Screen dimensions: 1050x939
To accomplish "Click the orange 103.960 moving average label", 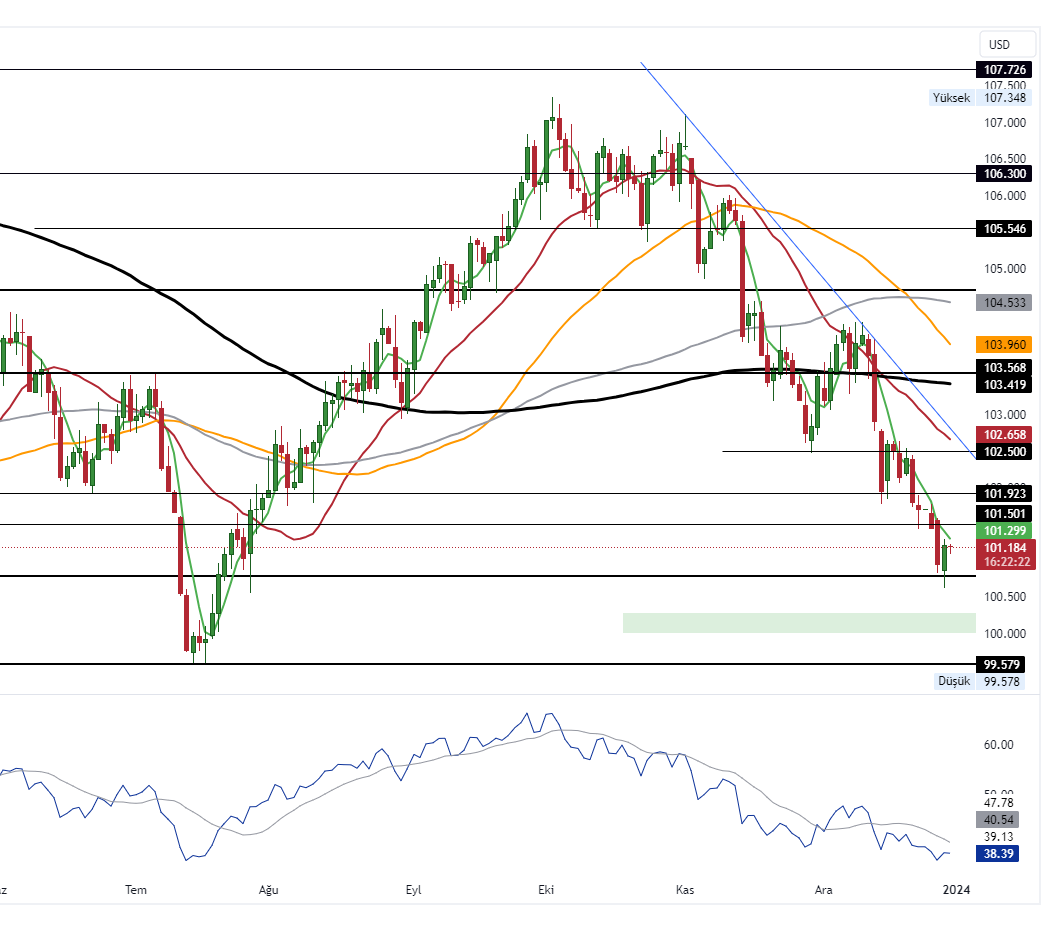I will click(1003, 344).
